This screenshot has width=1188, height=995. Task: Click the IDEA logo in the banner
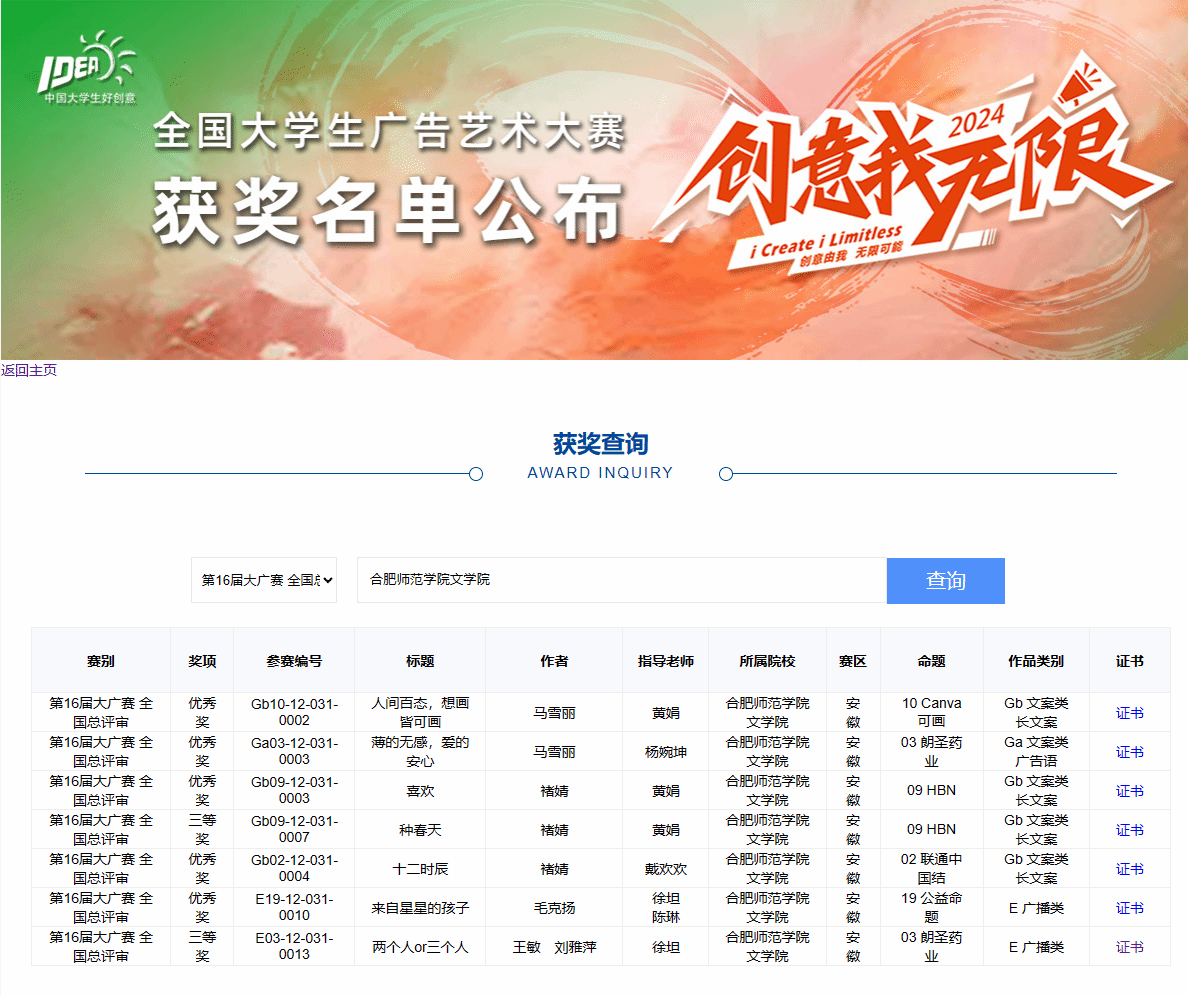87,70
